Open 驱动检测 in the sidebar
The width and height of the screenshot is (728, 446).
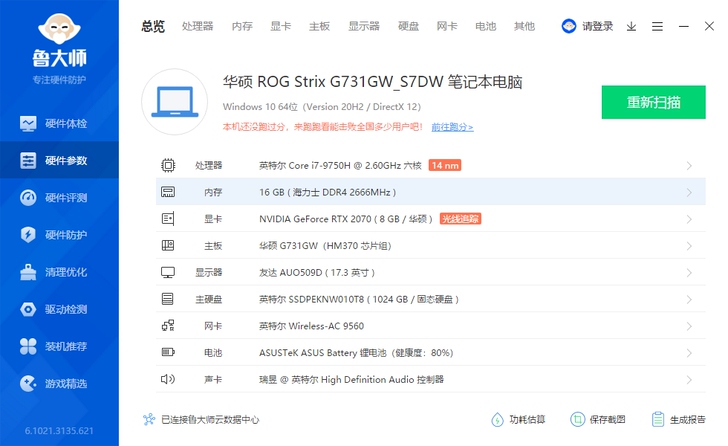(x=59, y=309)
